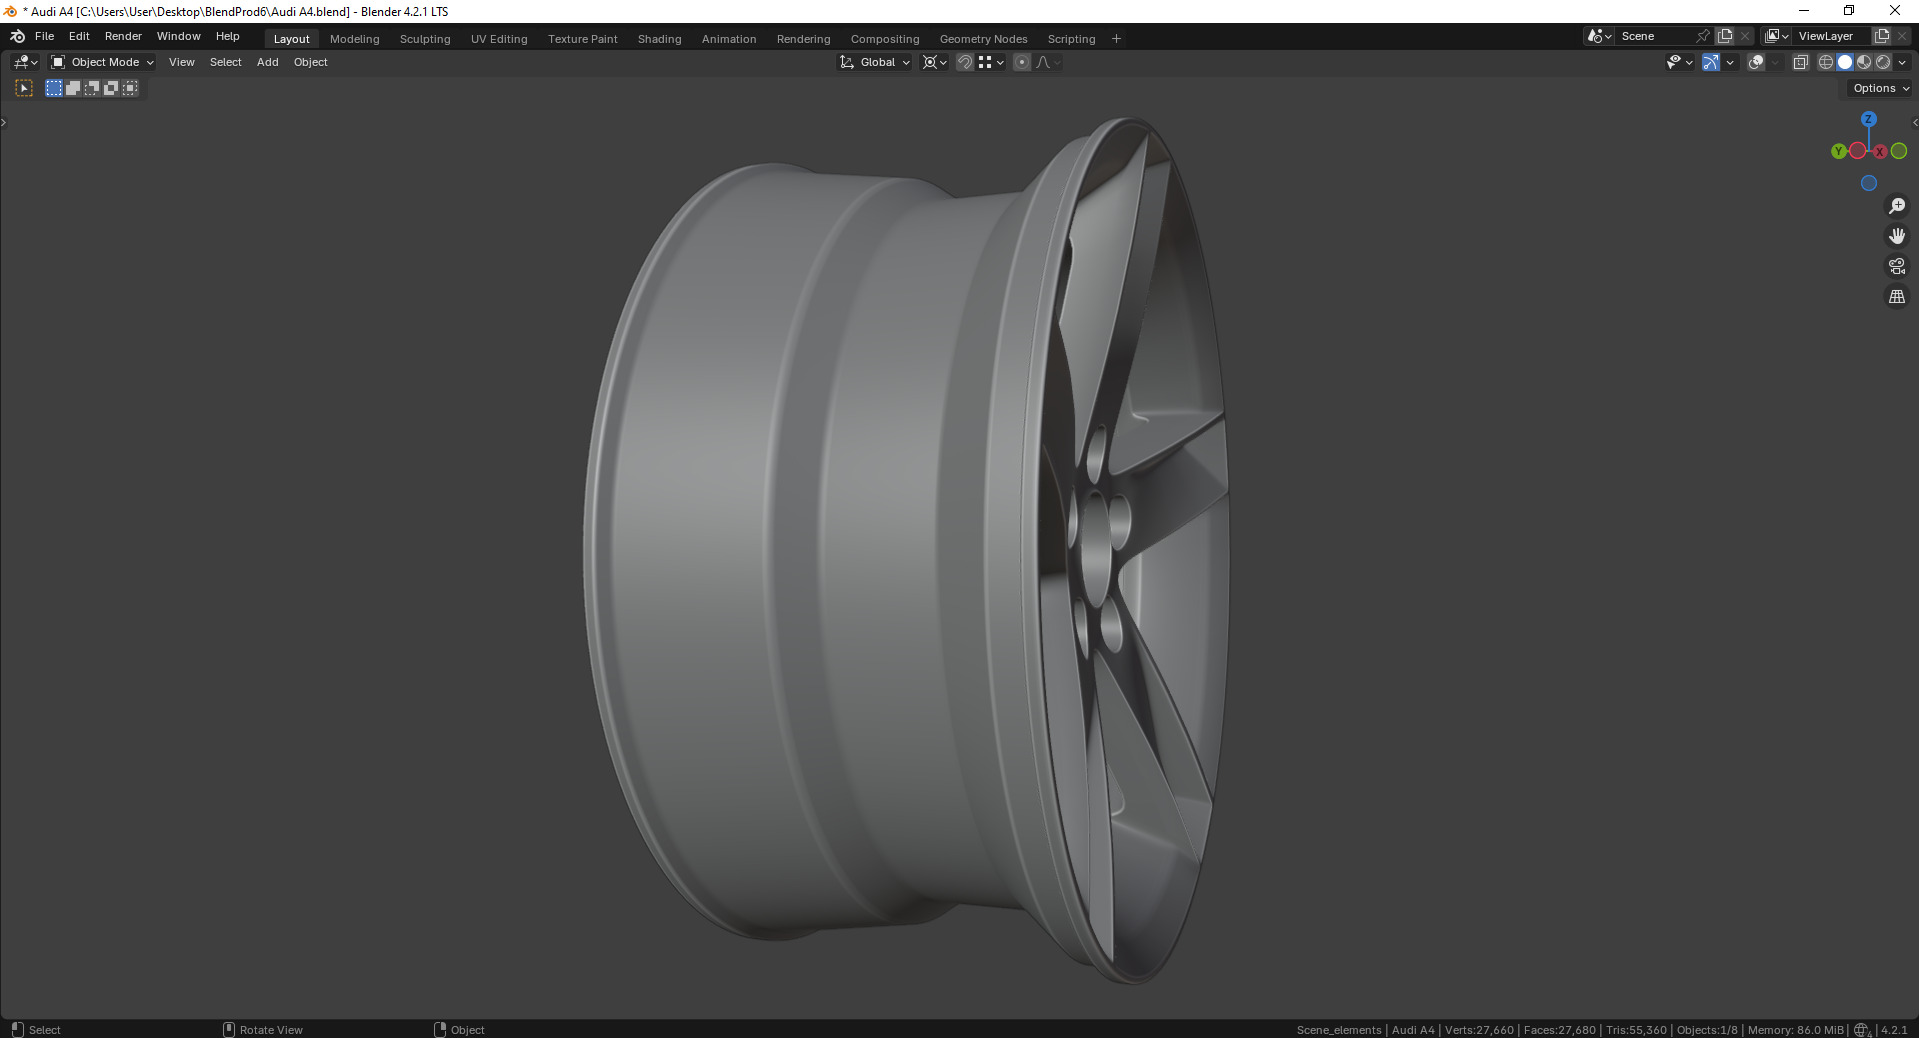
Task: Open selectability and visibility dropdown
Action: 1680,62
